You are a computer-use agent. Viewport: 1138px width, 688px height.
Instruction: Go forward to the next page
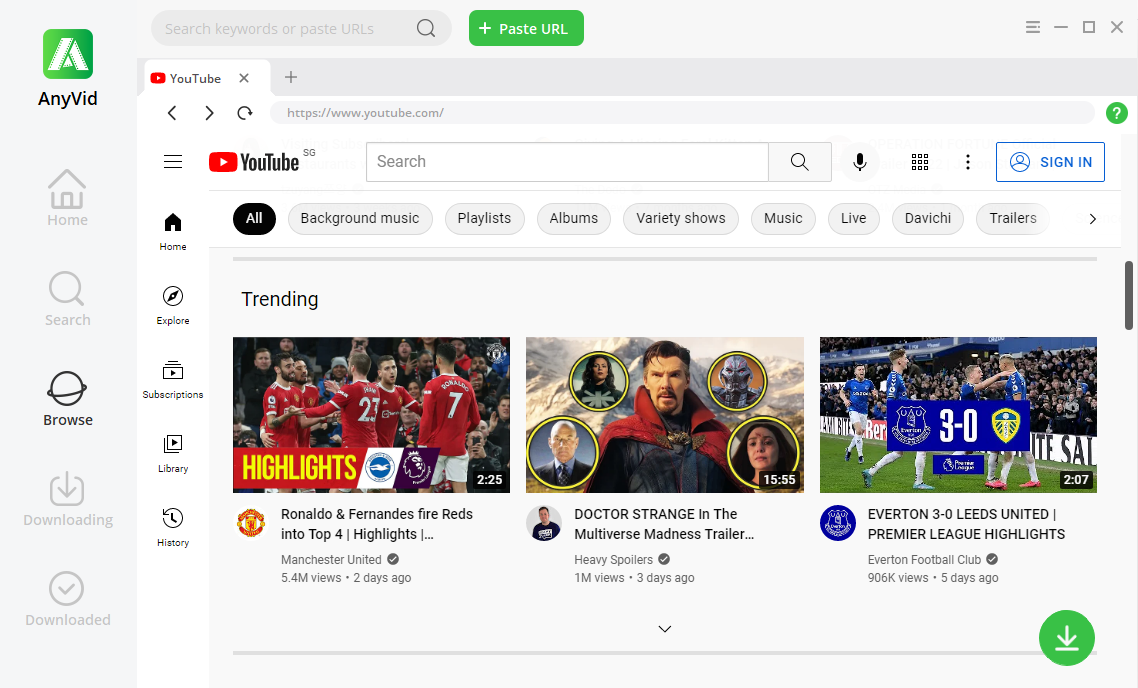click(209, 112)
